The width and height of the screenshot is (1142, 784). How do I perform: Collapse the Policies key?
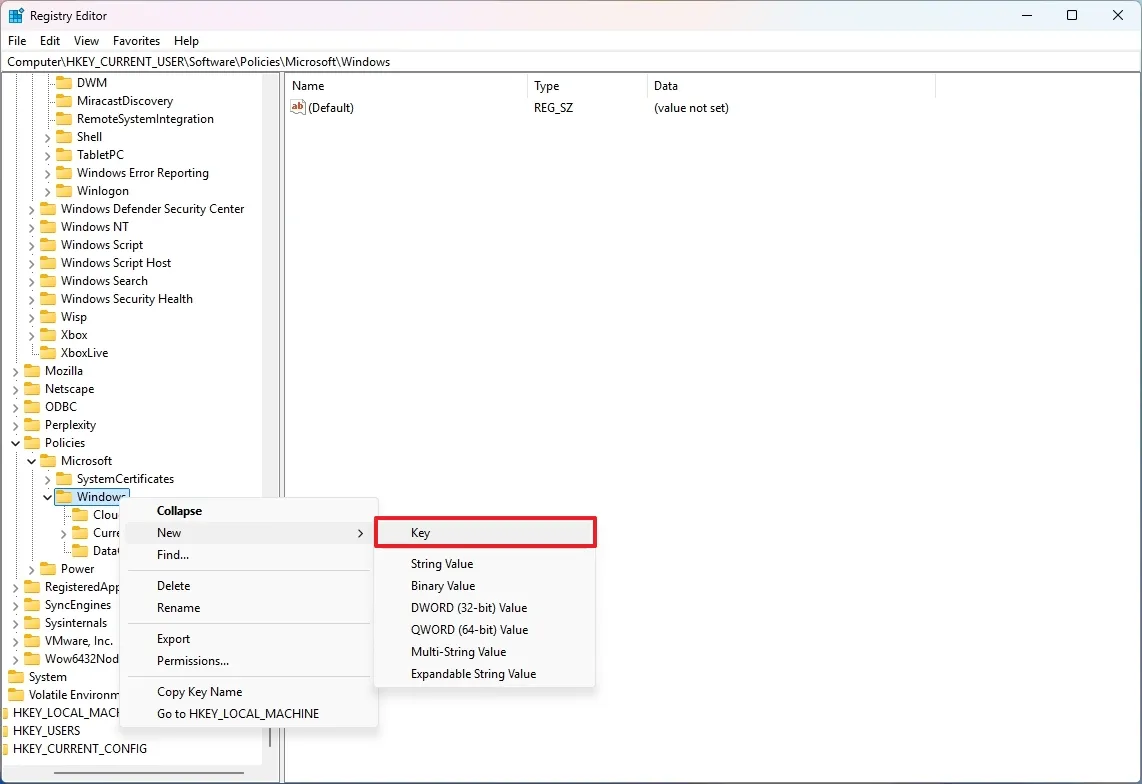(x=14, y=442)
